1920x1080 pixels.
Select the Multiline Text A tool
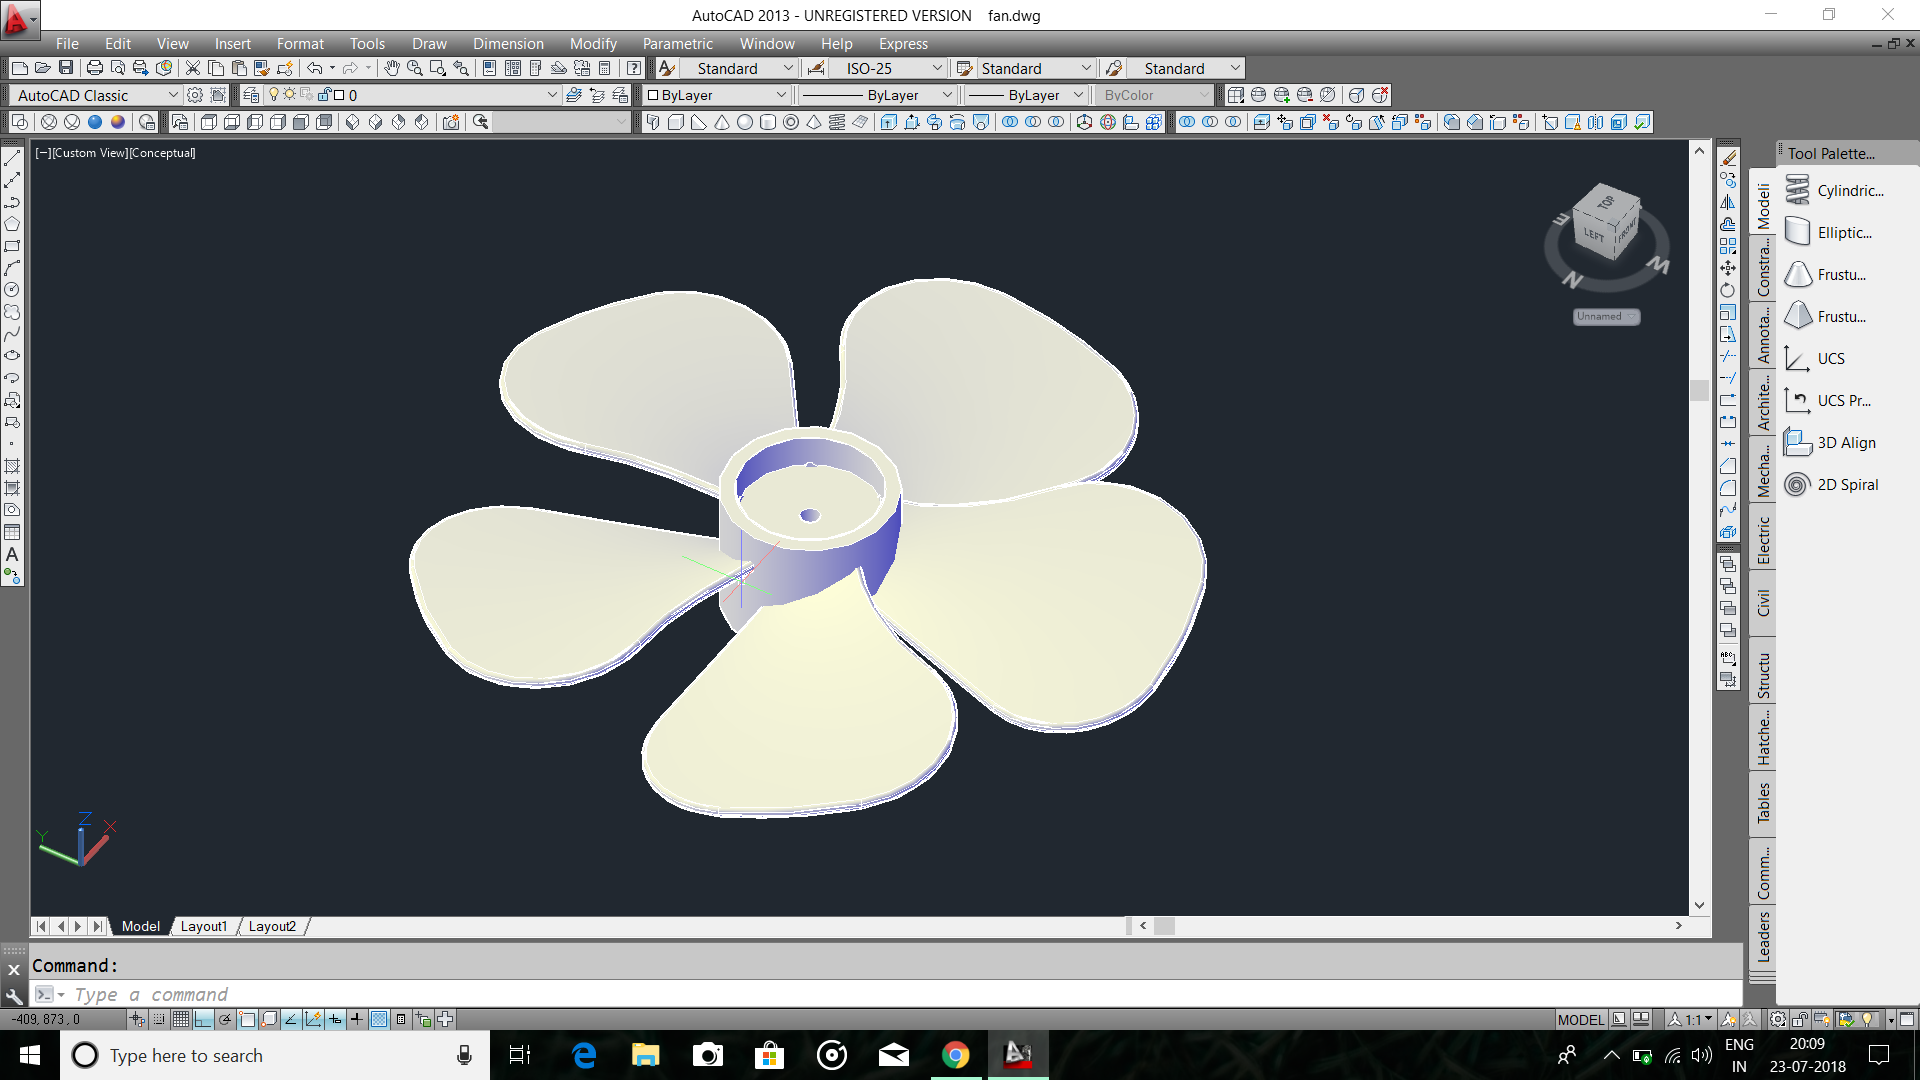[12, 554]
